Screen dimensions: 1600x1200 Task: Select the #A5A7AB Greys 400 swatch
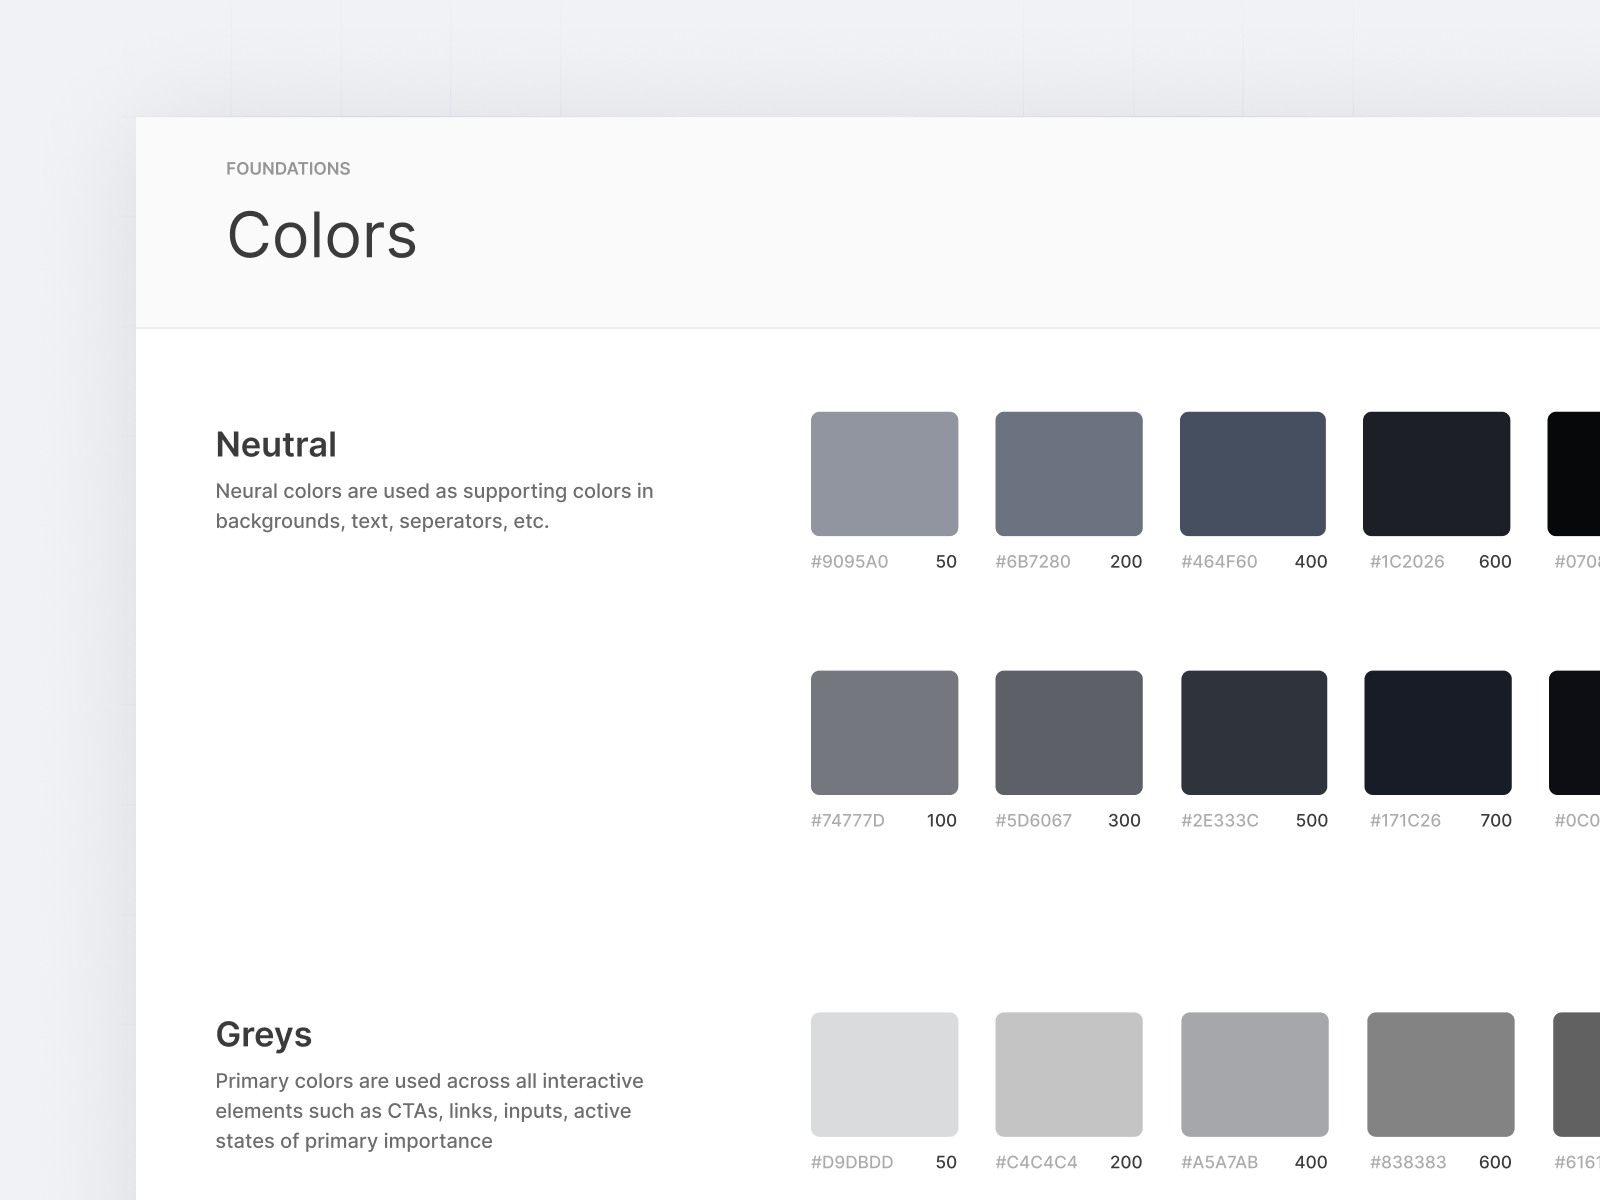pyautogui.click(x=1253, y=1074)
